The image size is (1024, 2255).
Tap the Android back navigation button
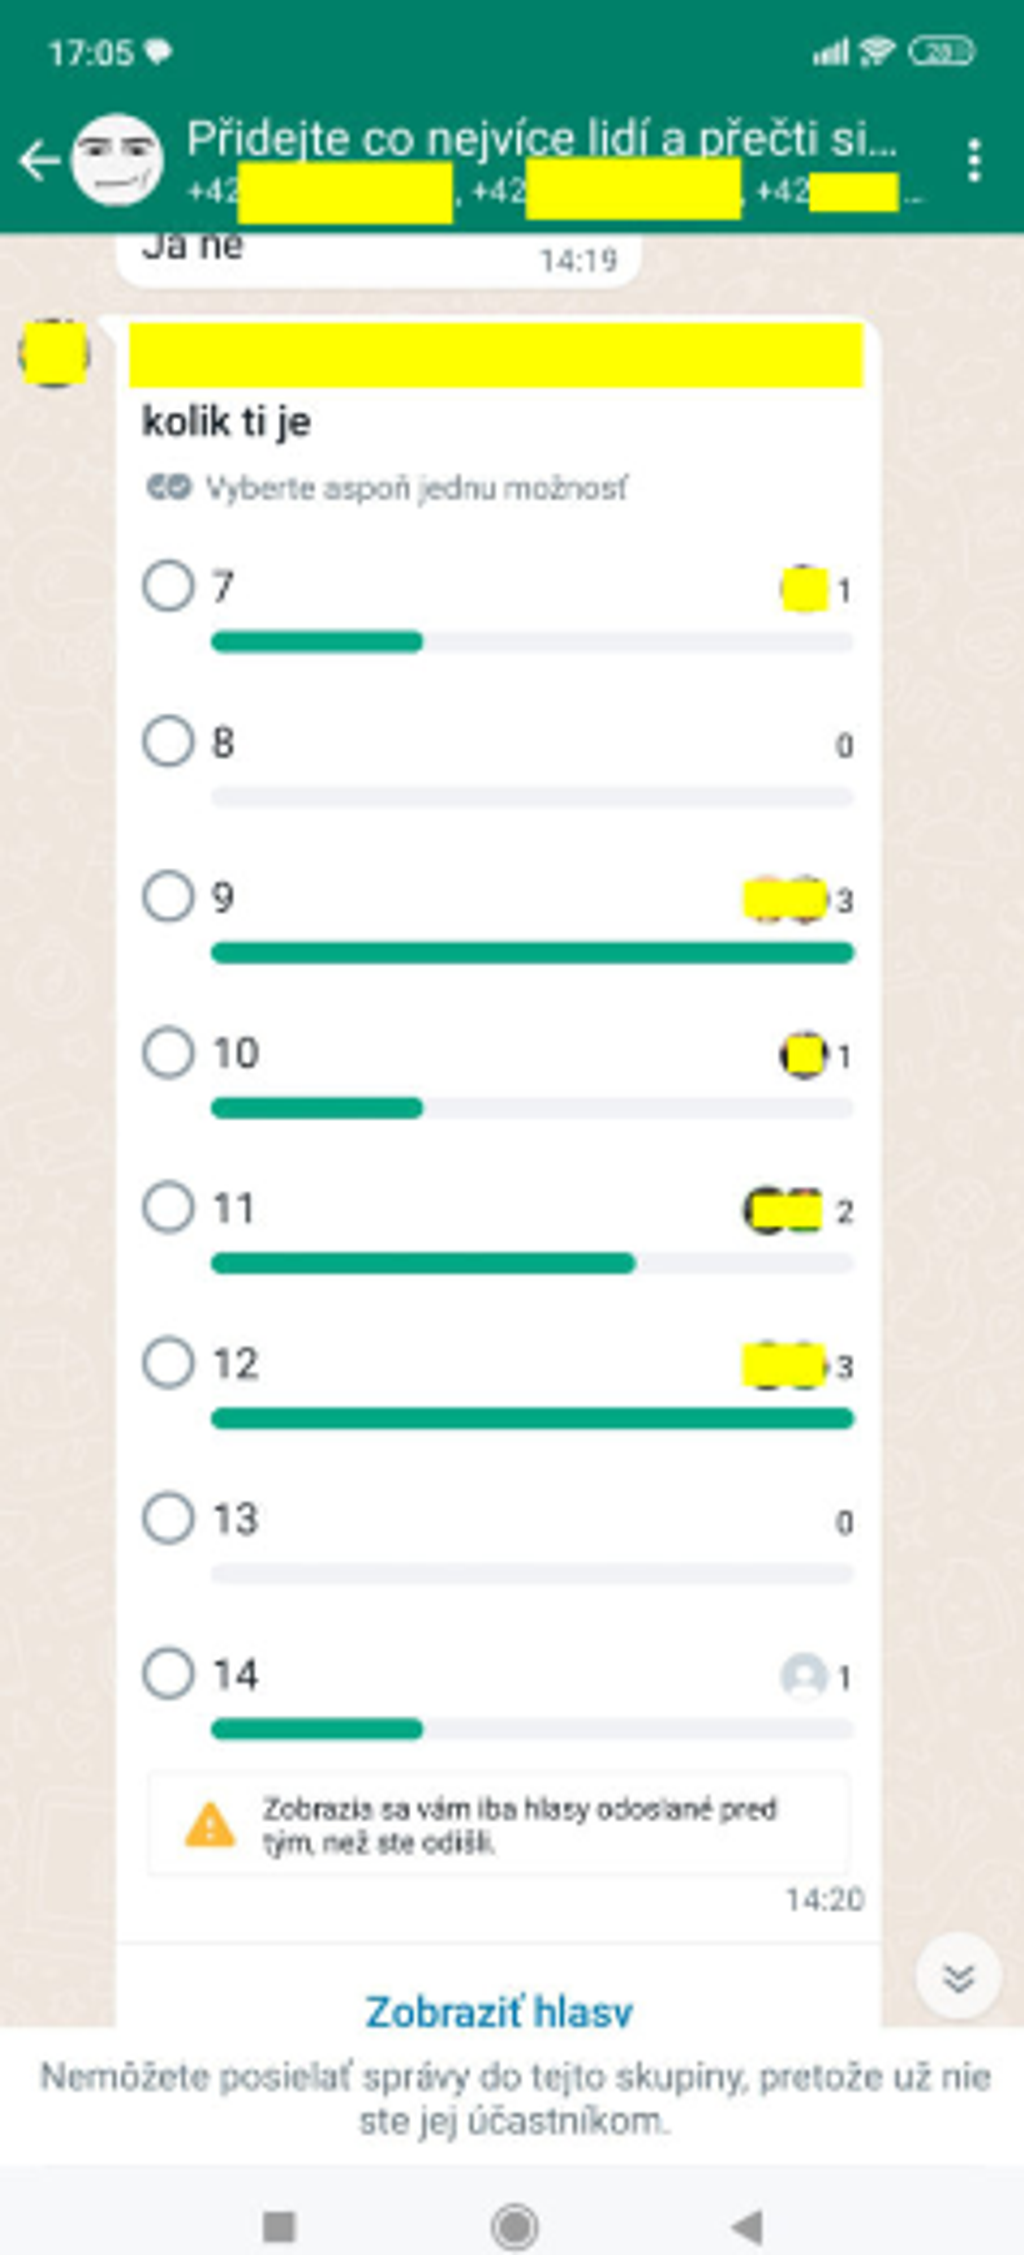pyautogui.click(x=748, y=2226)
